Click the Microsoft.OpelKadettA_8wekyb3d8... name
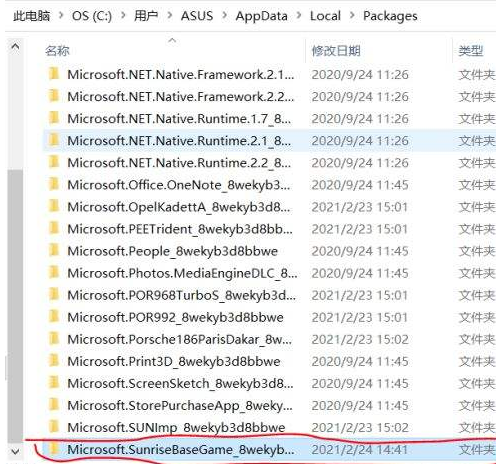 pos(179,207)
